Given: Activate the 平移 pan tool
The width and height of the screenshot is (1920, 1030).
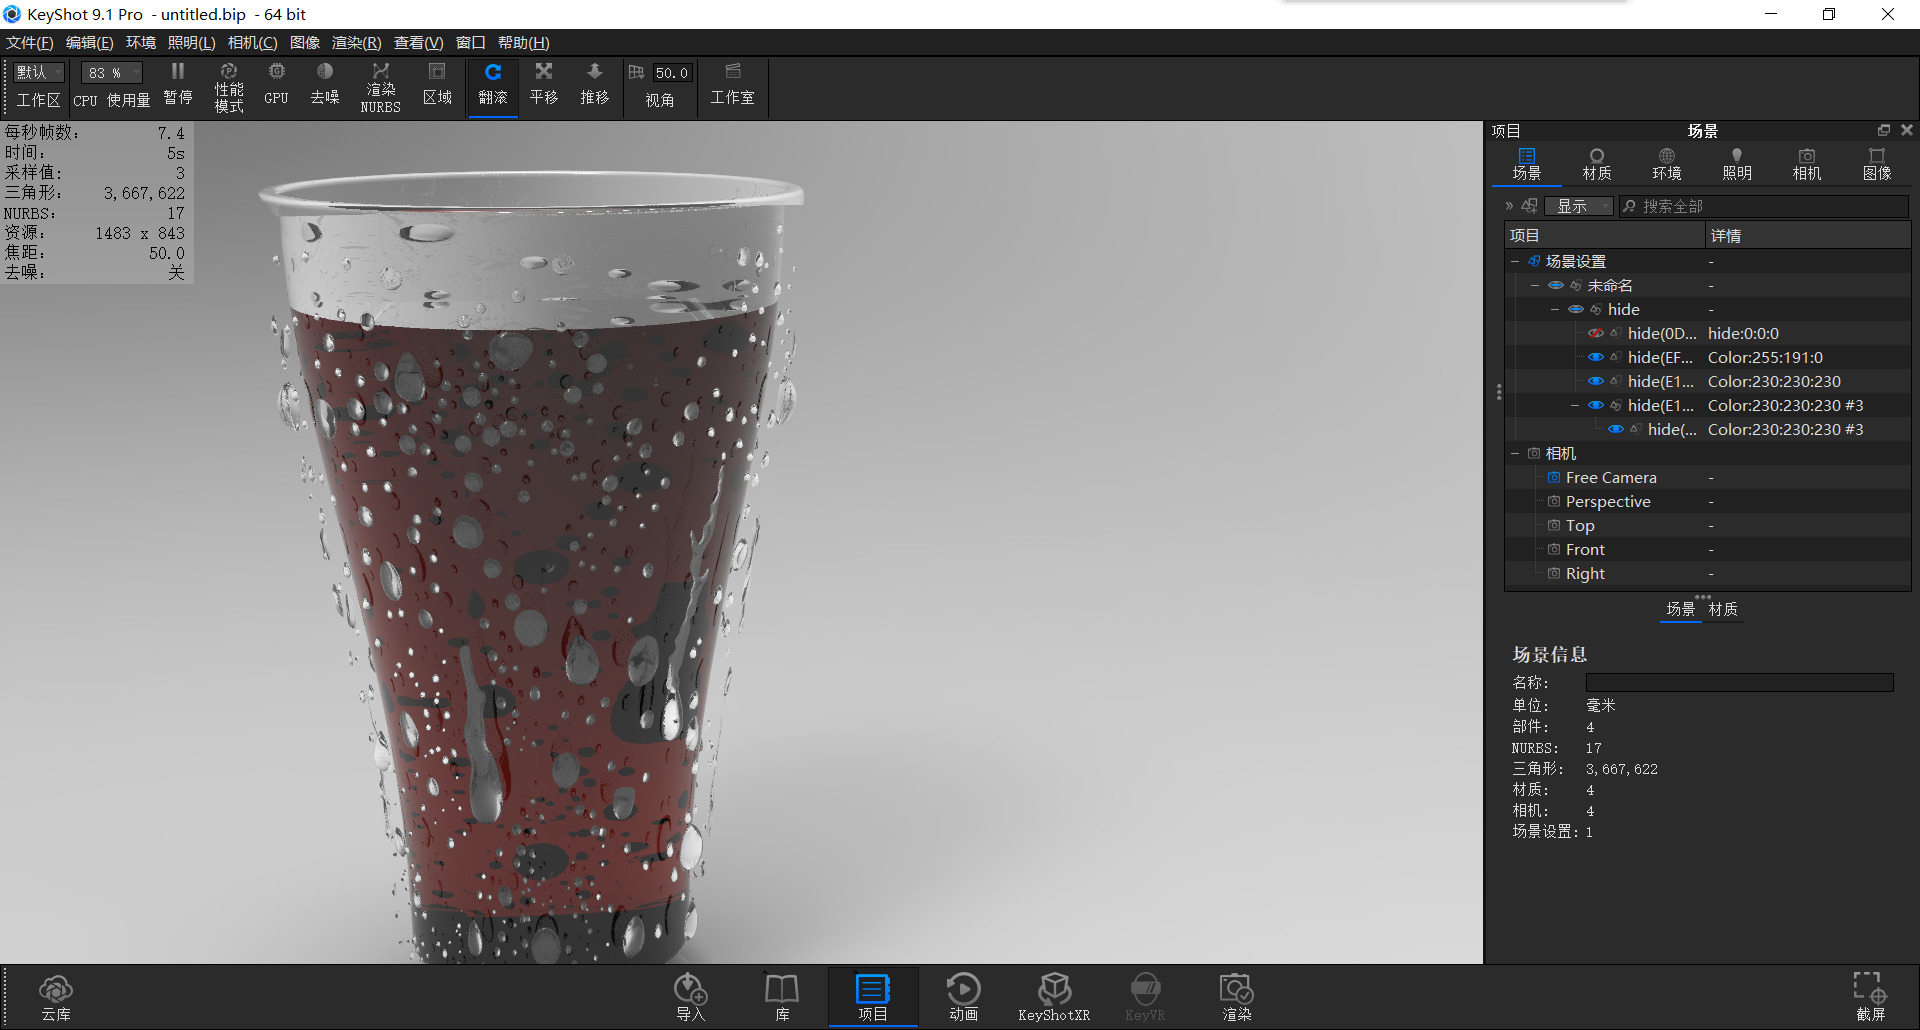Looking at the screenshot, I should [543, 86].
